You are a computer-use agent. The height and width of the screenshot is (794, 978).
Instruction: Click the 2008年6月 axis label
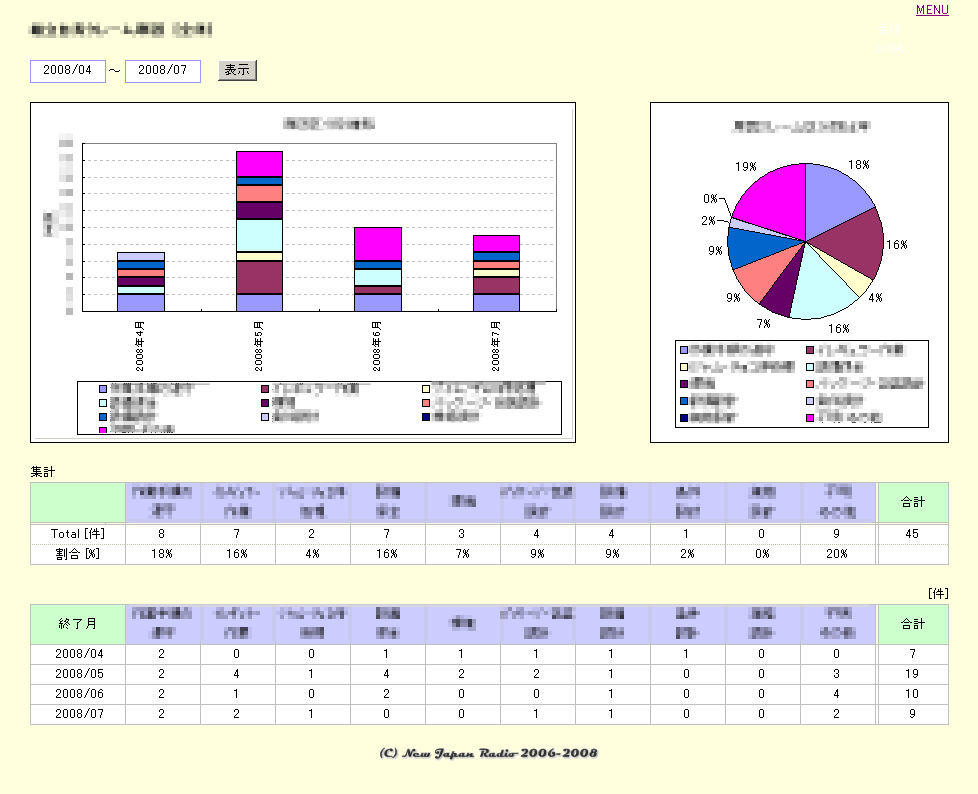click(377, 346)
